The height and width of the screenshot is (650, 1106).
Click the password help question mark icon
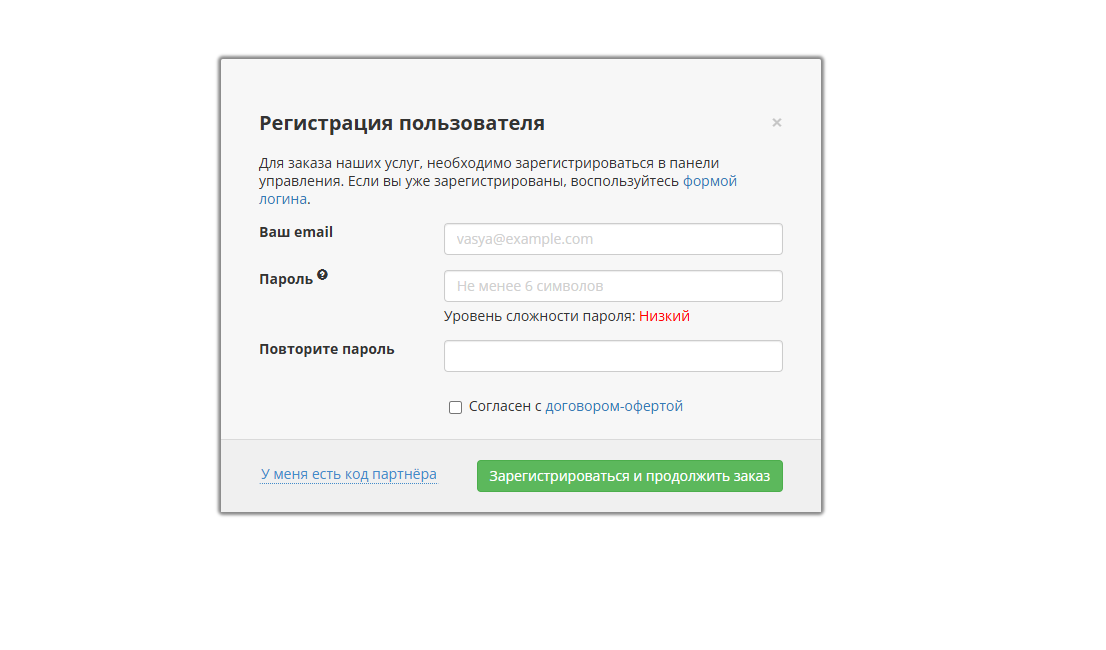click(x=322, y=275)
